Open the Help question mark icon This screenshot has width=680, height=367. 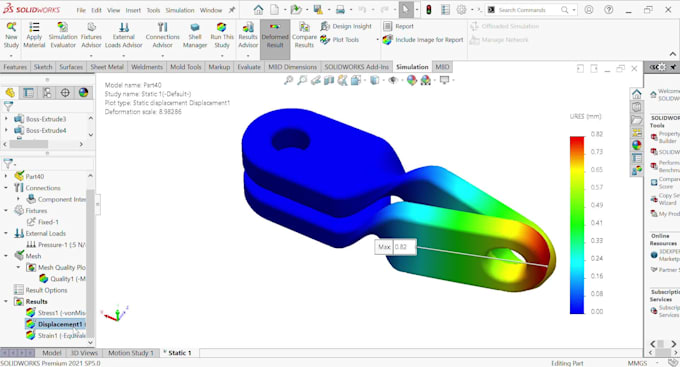point(609,10)
